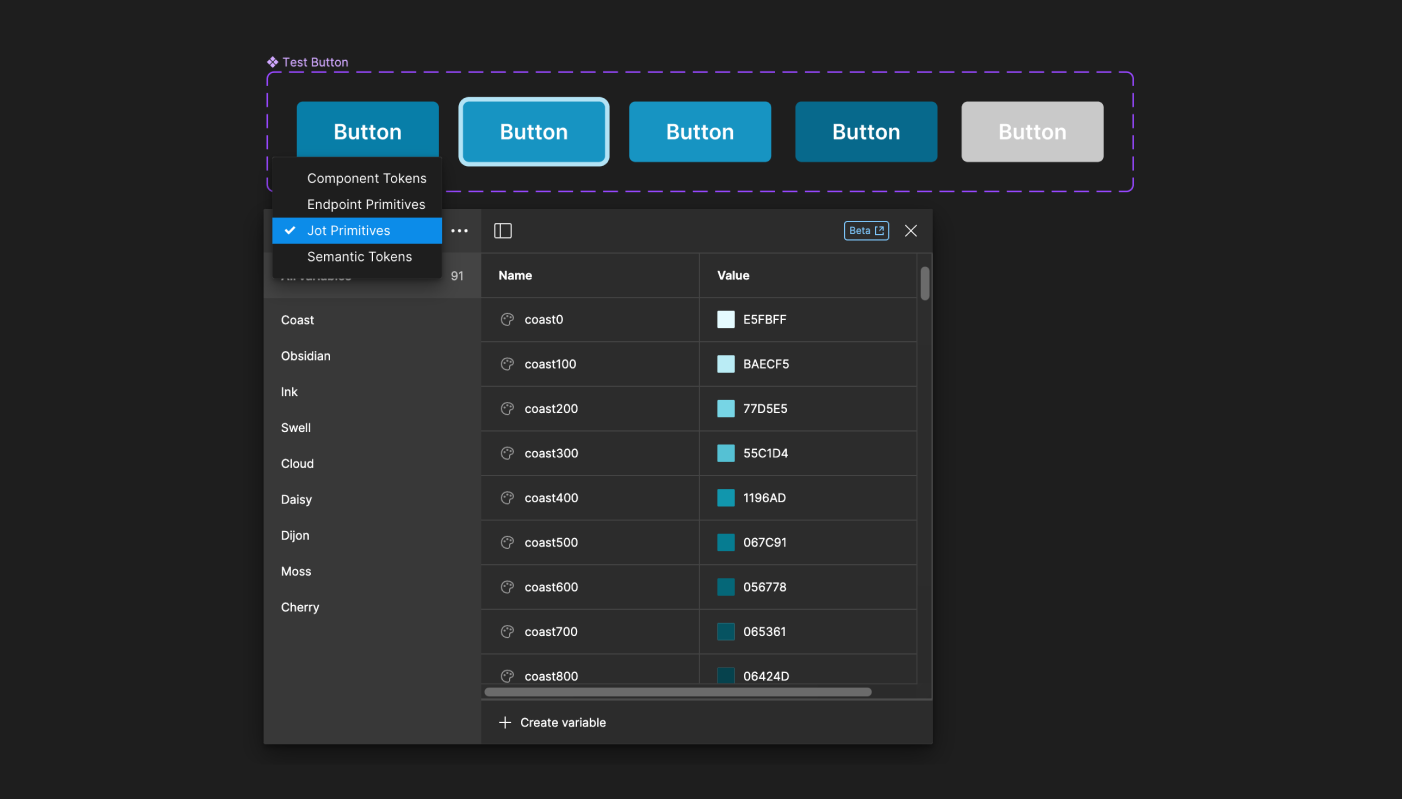This screenshot has width=1402, height=799.
Task: Click the 77D5E5 color swatch
Action: point(726,409)
